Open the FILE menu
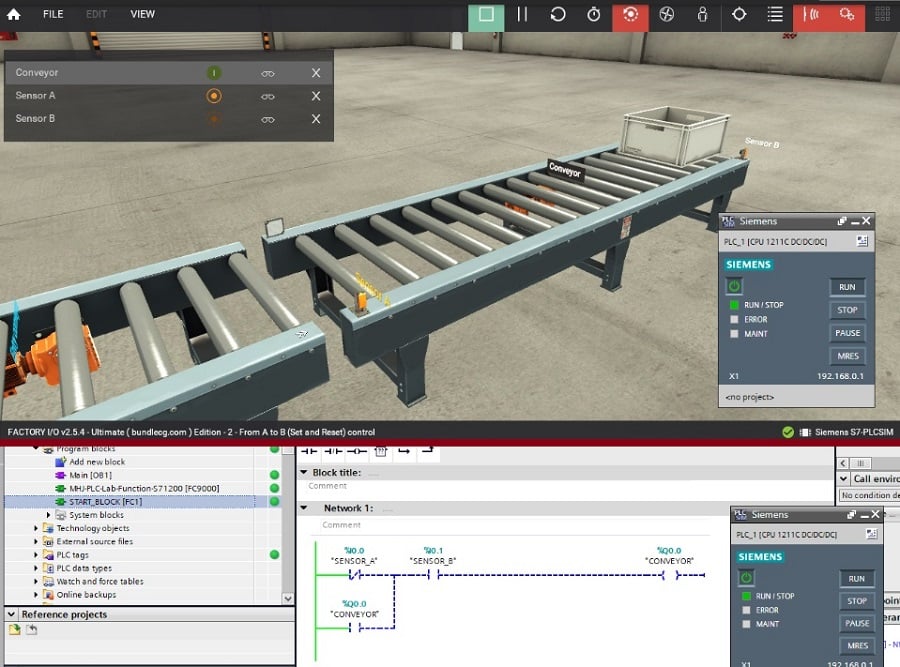 click(x=53, y=14)
